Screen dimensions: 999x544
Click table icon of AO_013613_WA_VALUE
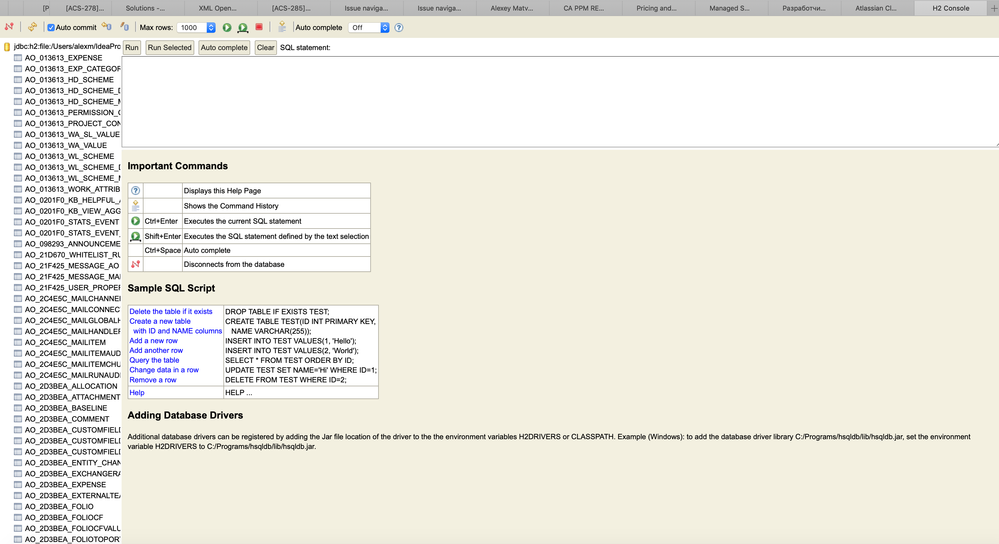(18, 145)
